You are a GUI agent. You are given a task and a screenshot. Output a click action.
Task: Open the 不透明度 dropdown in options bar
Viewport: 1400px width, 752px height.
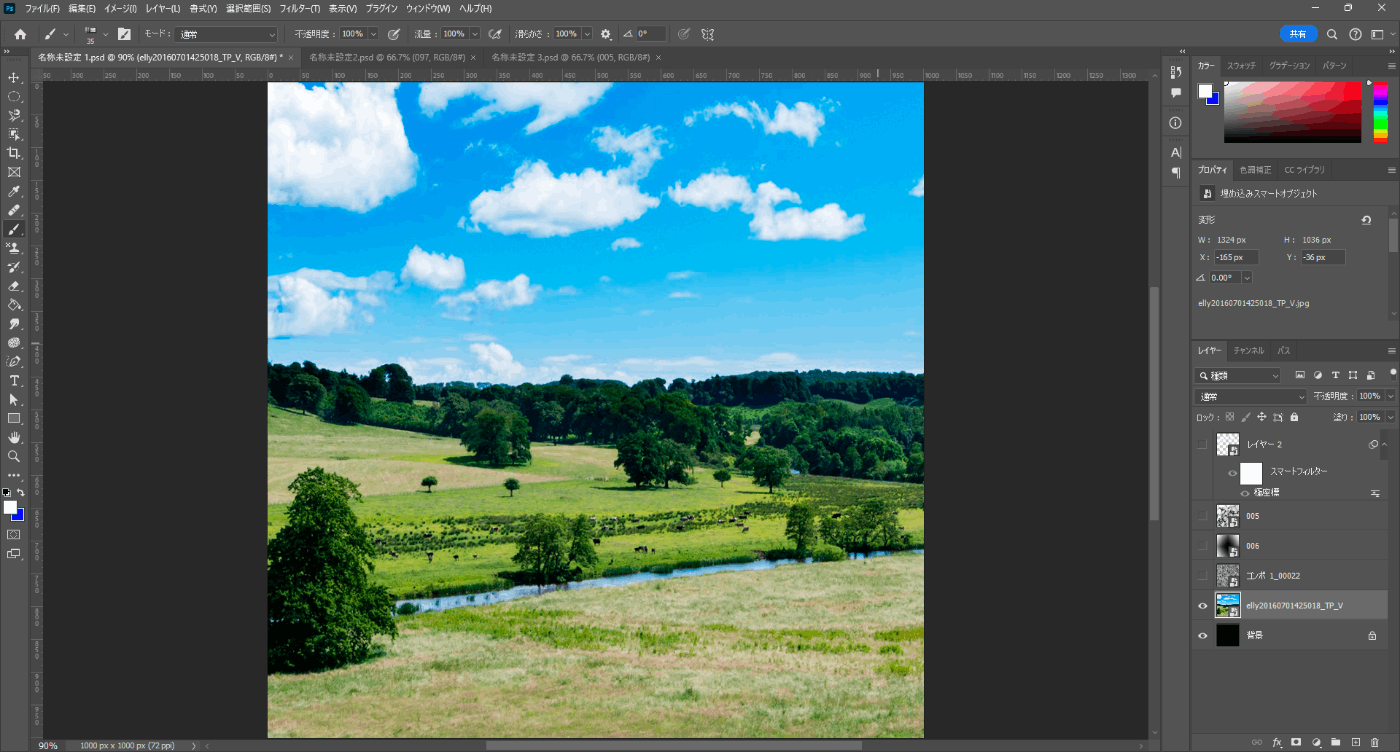375,34
